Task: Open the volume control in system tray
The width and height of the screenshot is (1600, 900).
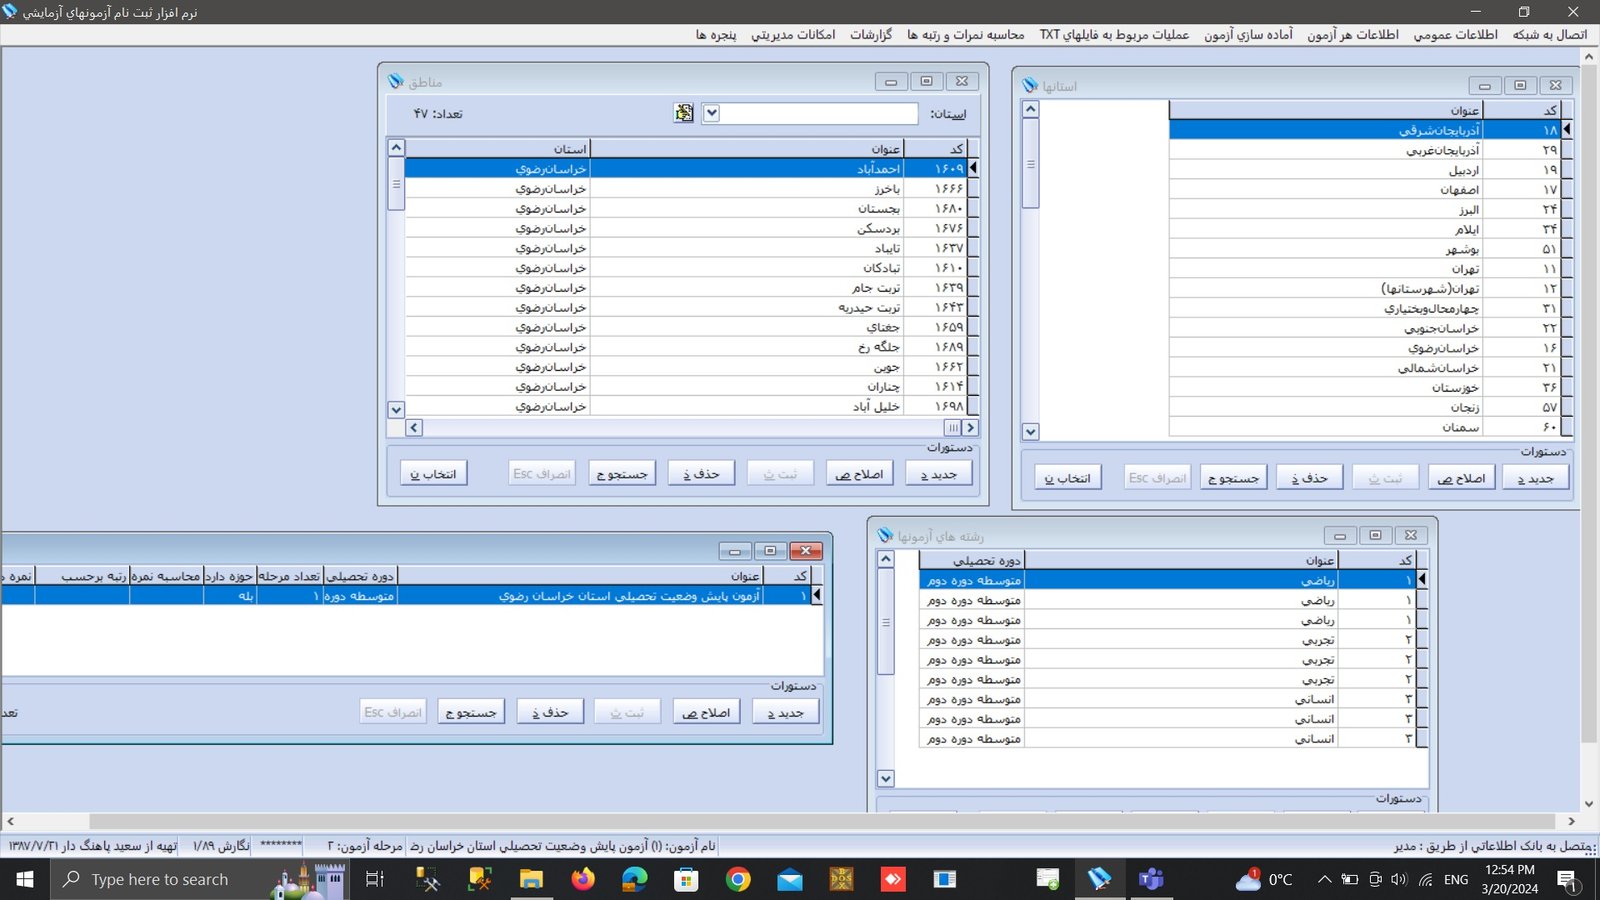Action: click(x=1399, y=879)
